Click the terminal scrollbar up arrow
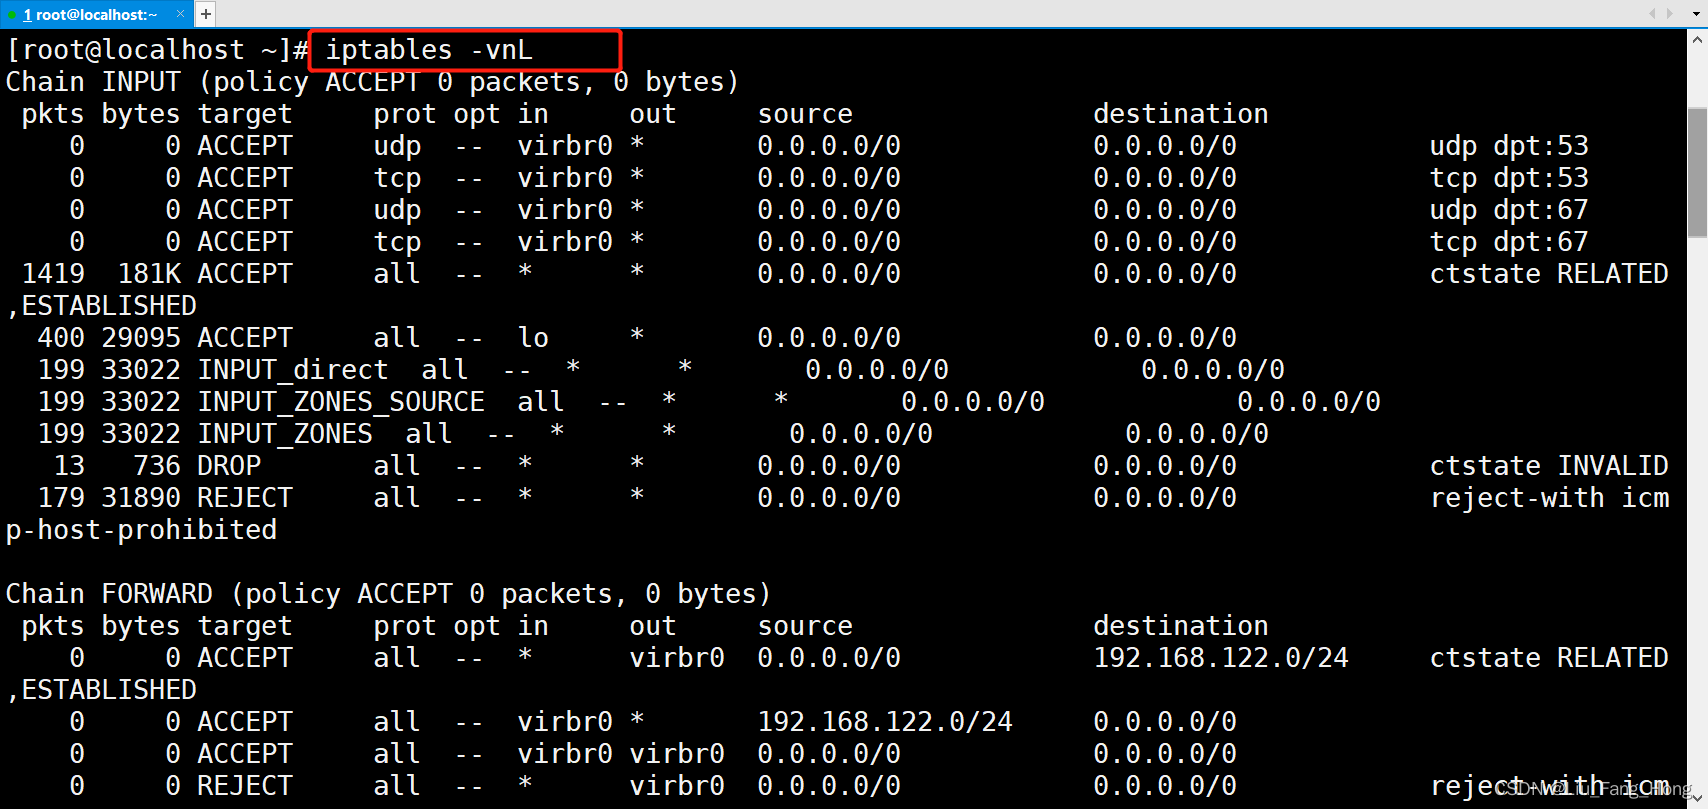 [x=1697, y=40]
